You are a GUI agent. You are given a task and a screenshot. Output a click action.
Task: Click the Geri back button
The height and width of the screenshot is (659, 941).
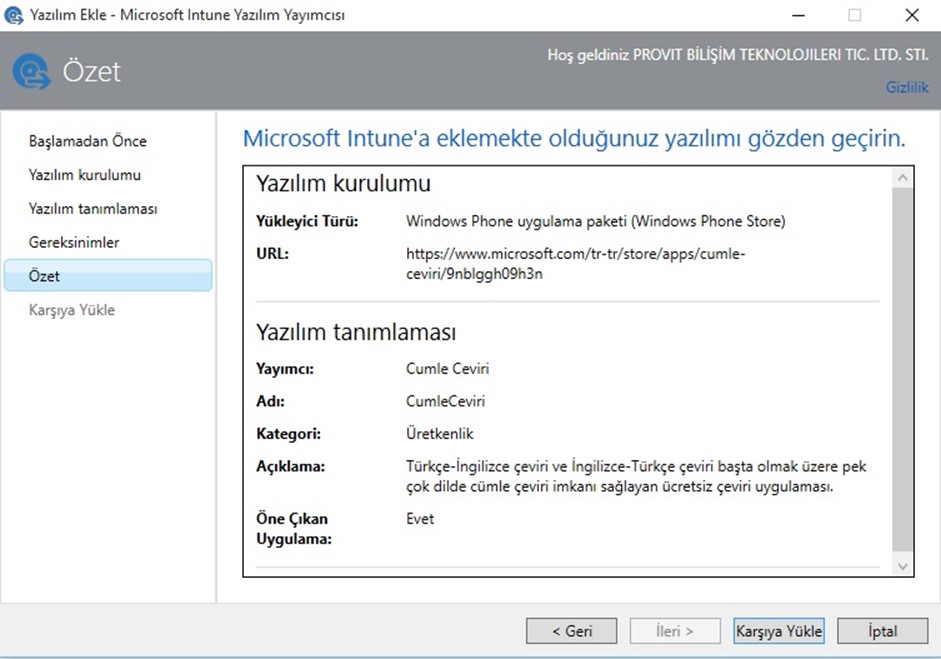coord(571,631)
